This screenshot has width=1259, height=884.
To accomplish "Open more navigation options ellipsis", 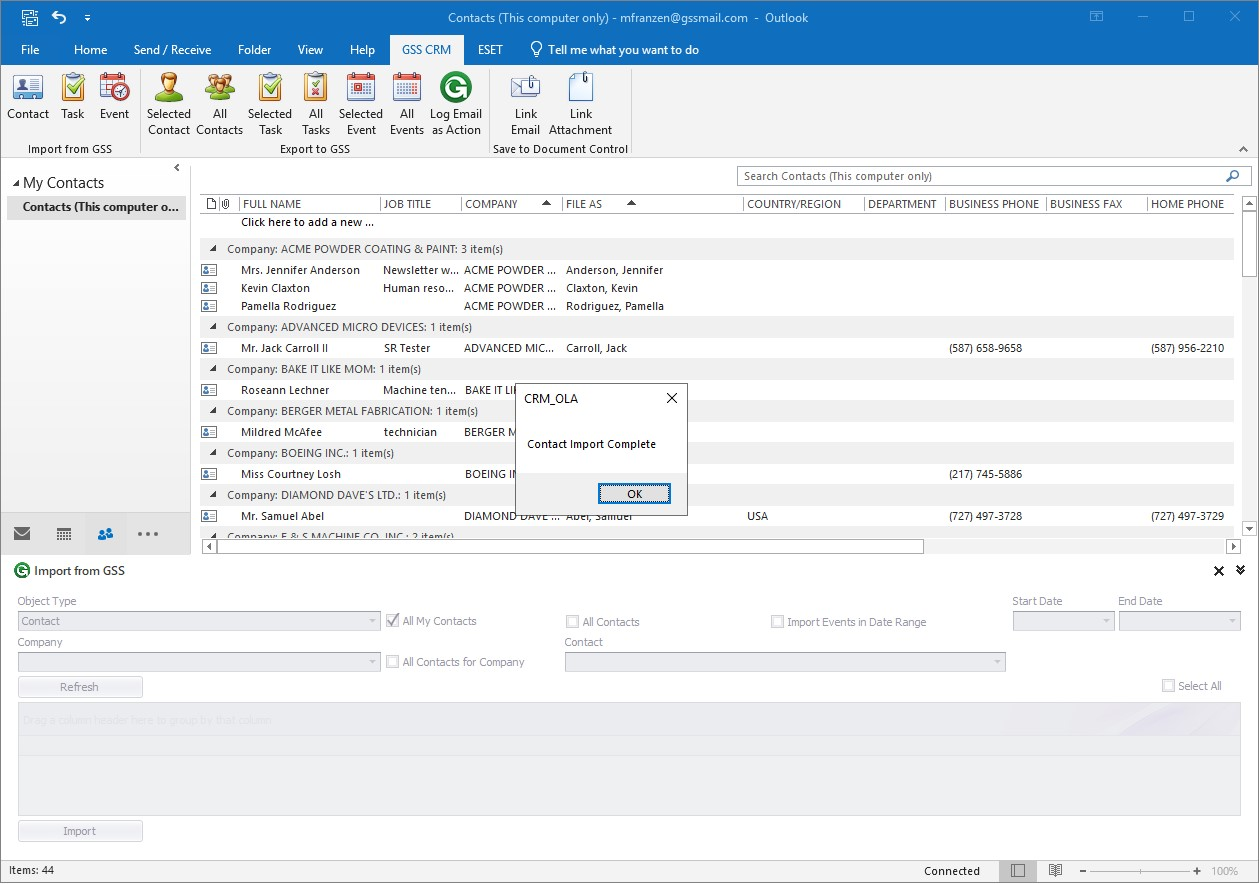I will [148, 534].
